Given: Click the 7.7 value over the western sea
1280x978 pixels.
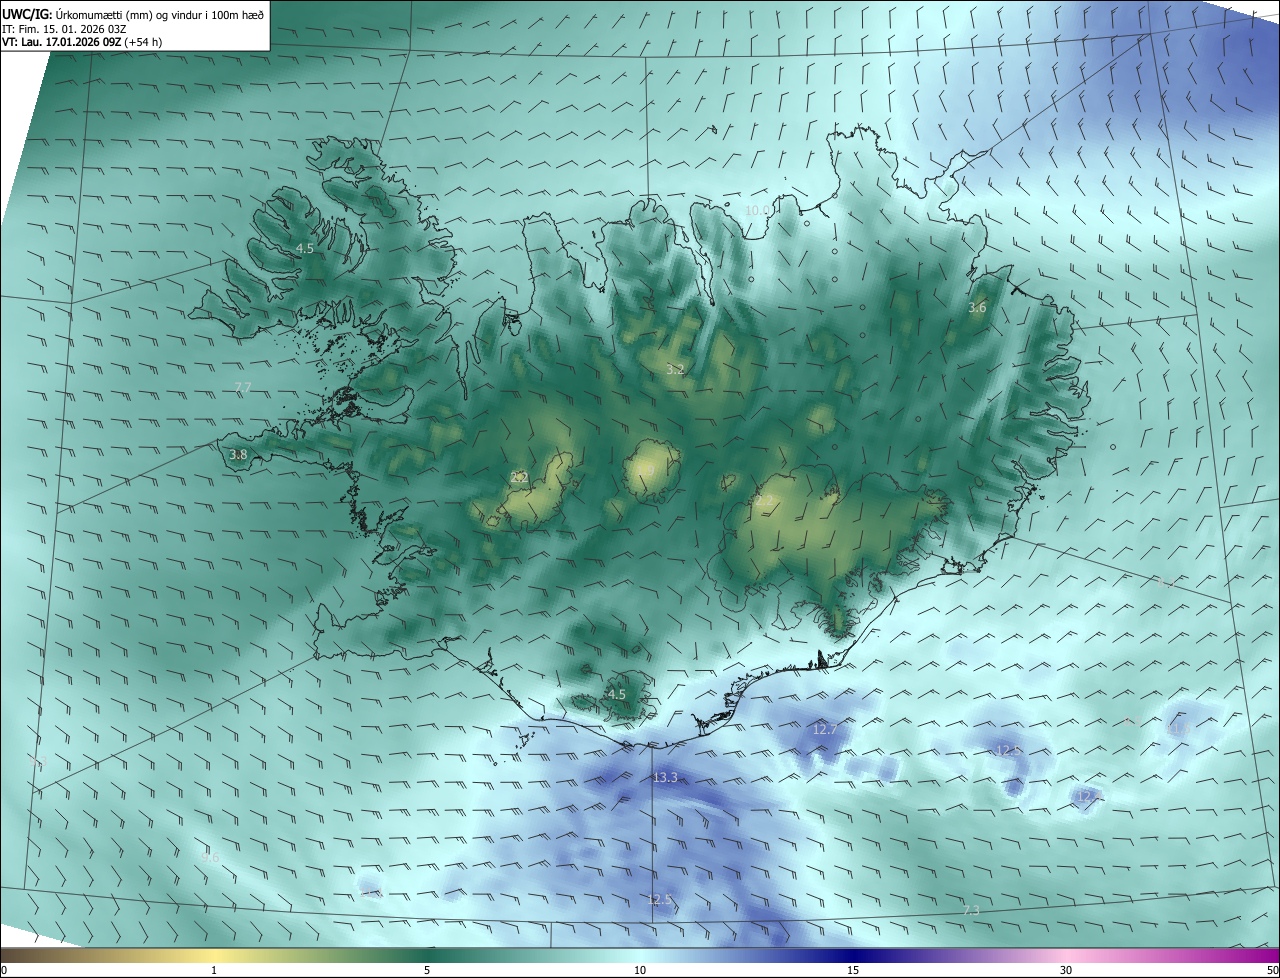Looking at the screenshot, I should pos(242,387).
